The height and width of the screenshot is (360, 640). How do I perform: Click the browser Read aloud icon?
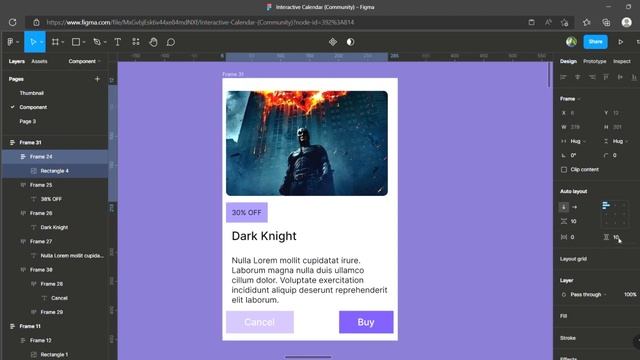tap(548, 22)
